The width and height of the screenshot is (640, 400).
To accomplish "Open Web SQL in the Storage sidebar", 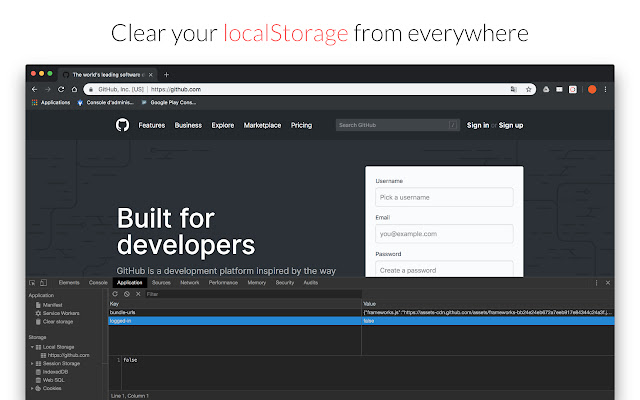I will click(53, 380).
